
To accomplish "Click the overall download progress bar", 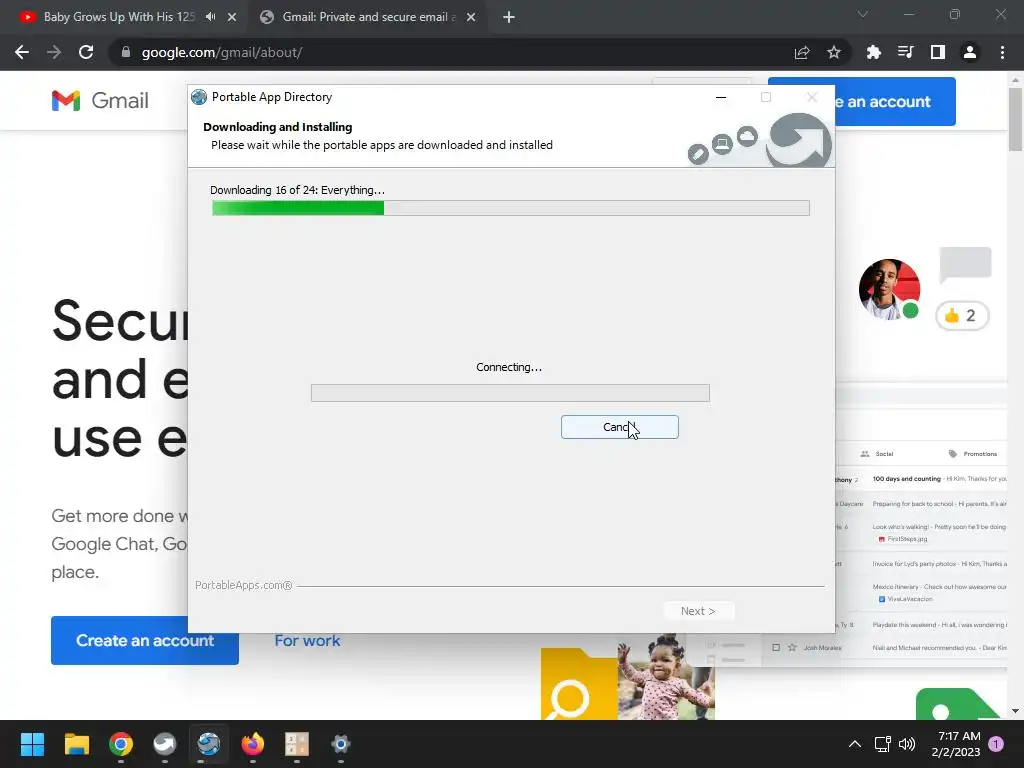I will [x=510, y=208].
